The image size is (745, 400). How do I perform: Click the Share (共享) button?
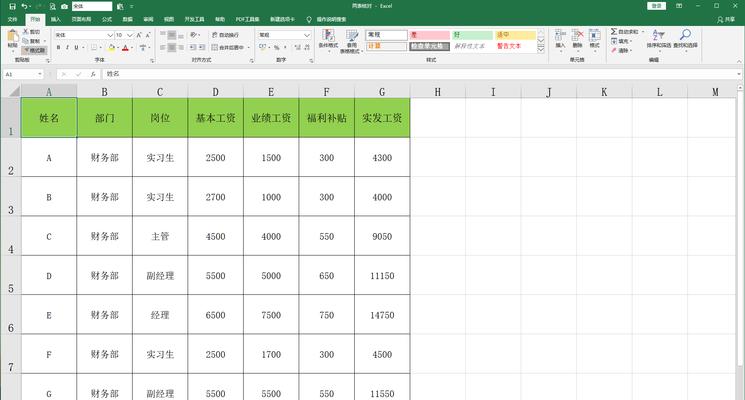click(x=726, y=19)
